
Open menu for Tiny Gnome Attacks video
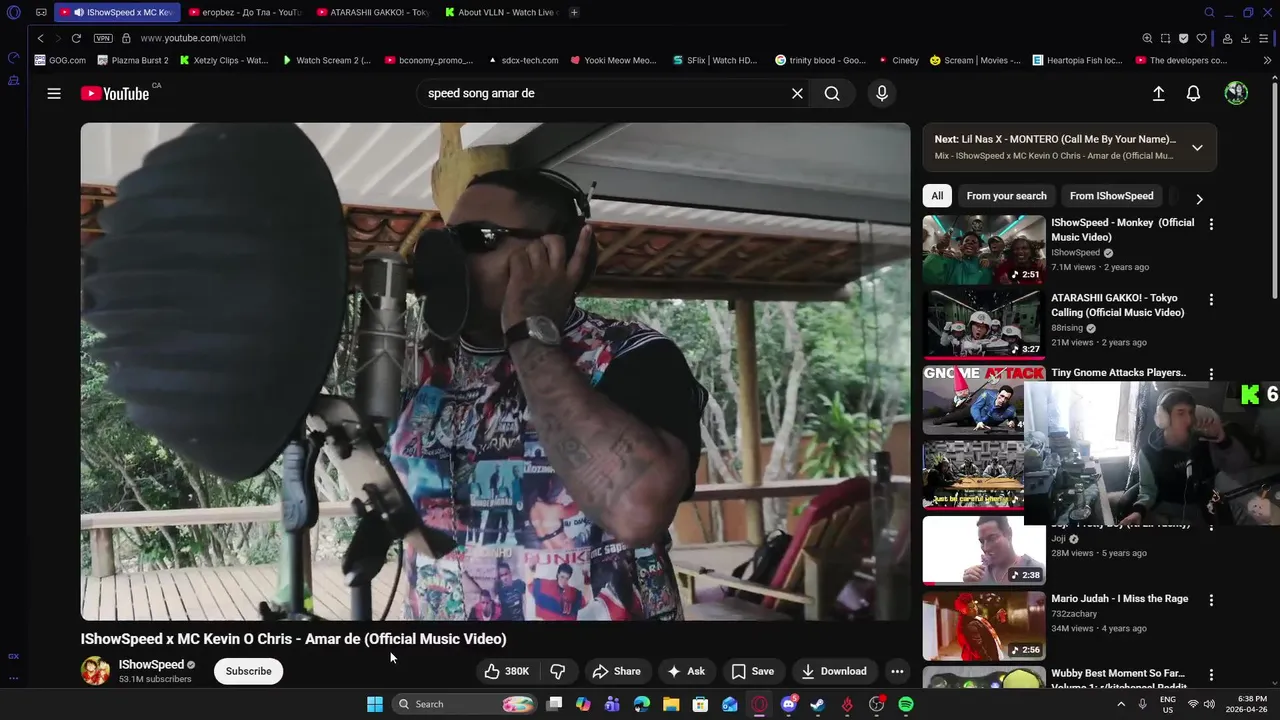[x=1211, y=374]
